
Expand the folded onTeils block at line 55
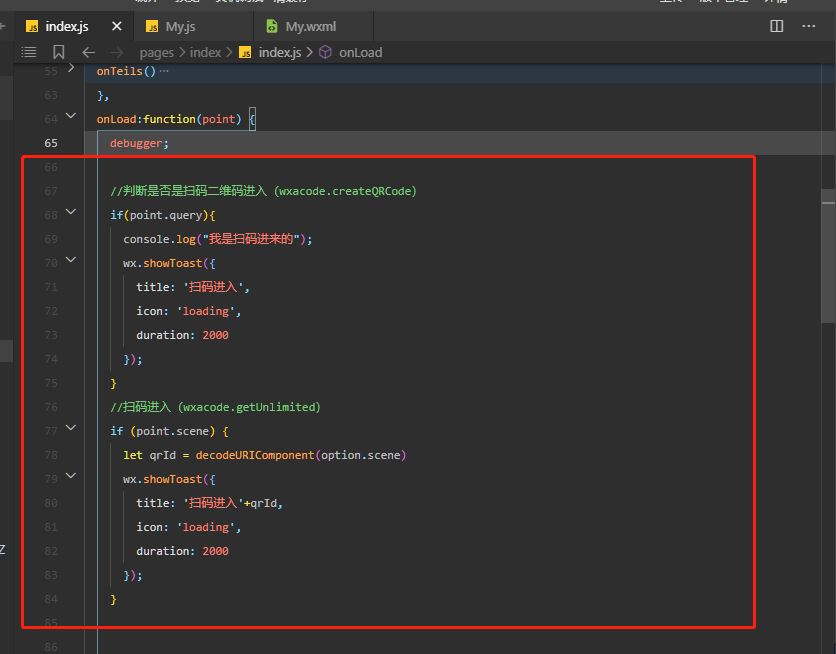tap(71, 68)
